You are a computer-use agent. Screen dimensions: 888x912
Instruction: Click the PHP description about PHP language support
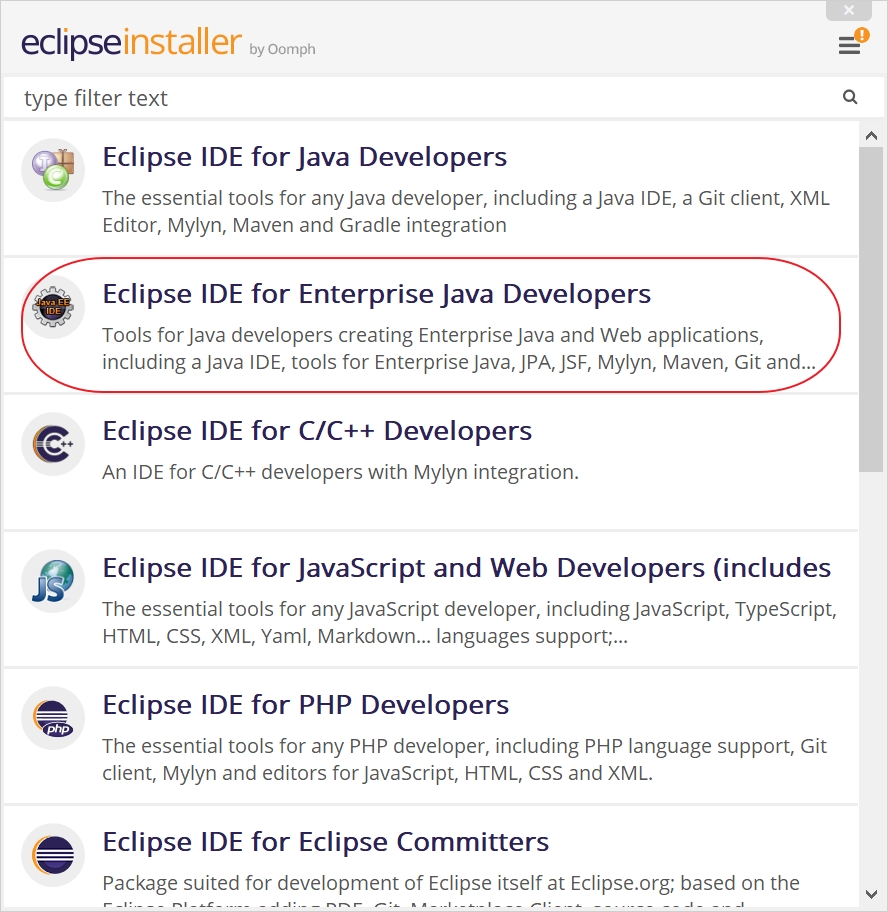pyautogui.click(x=465, y=759)
